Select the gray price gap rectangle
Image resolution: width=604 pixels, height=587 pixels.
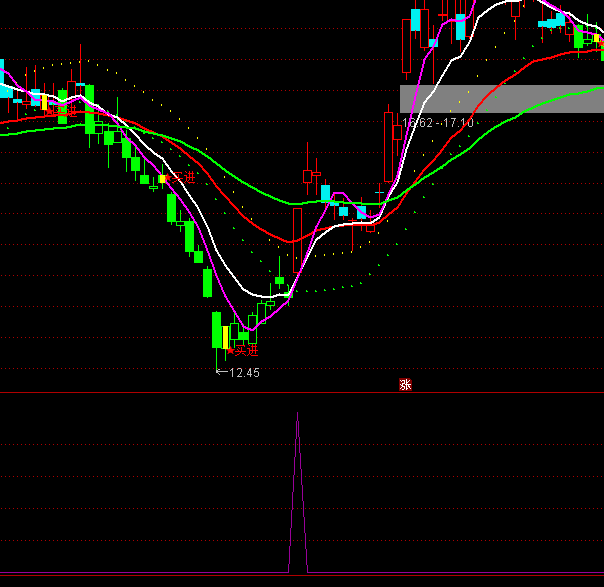500,98
